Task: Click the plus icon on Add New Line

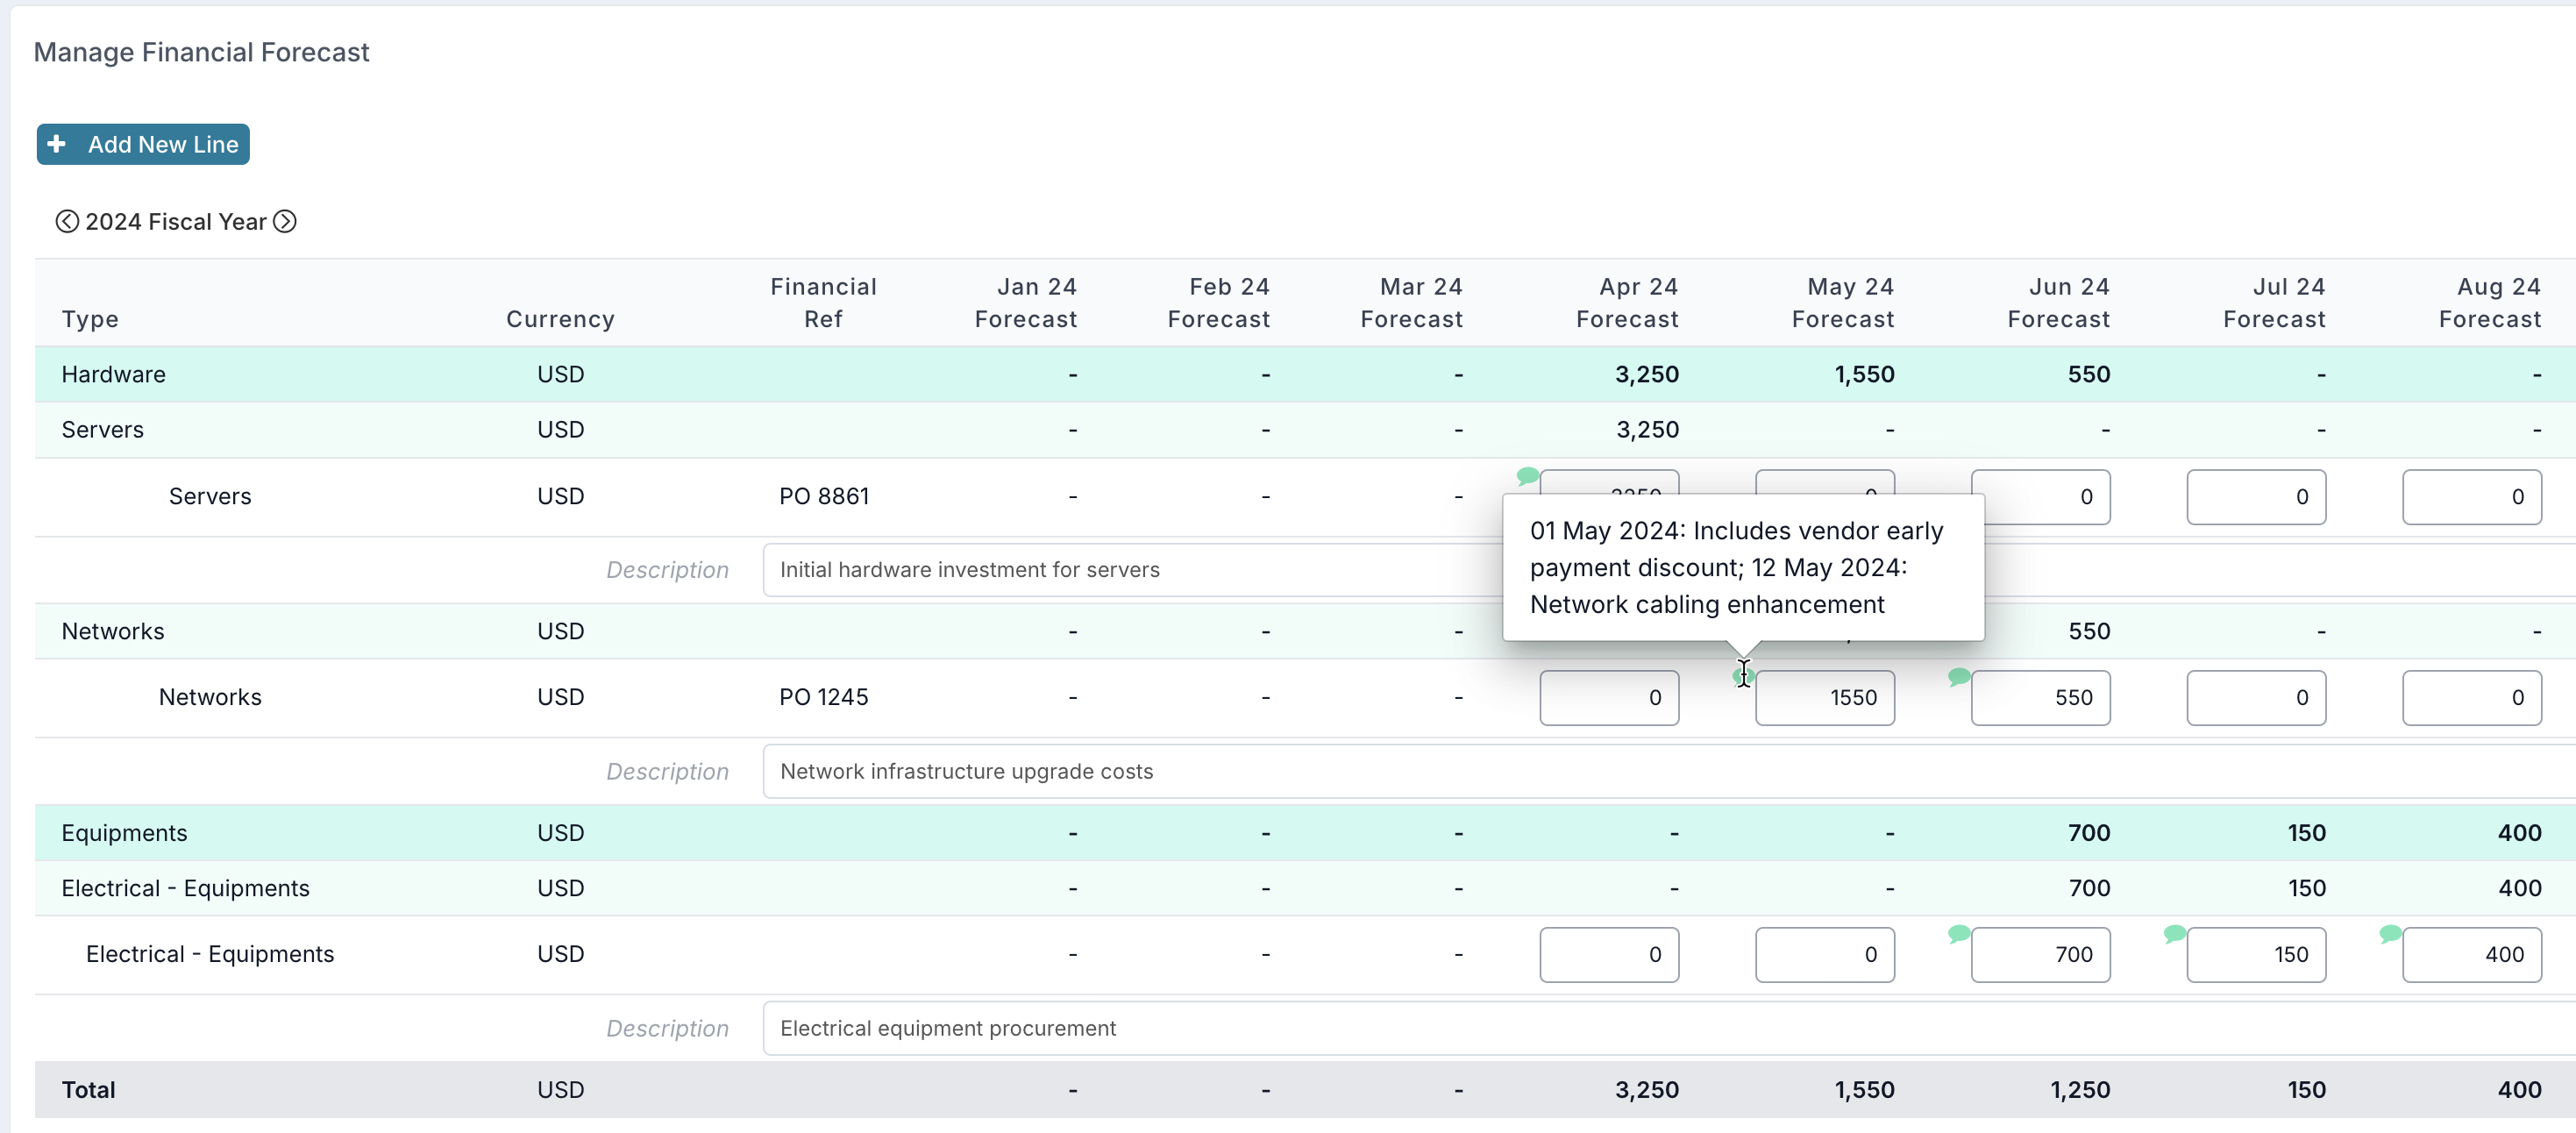Action: [57, 144]
